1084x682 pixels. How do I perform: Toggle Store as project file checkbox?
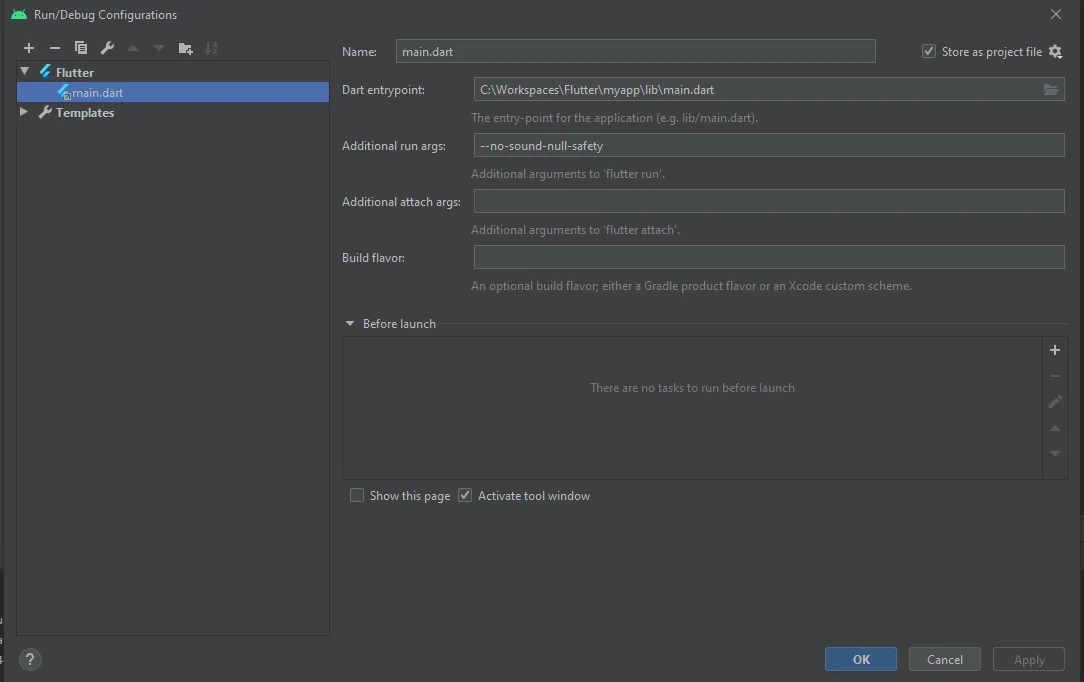pos(928,51)
